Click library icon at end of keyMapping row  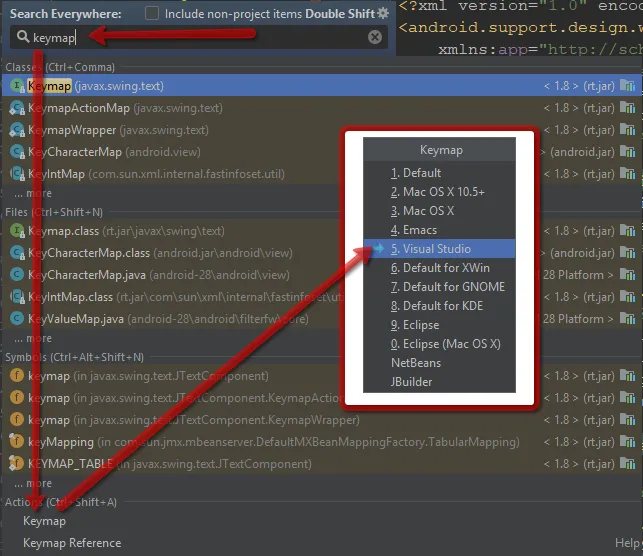coord(627,442)
